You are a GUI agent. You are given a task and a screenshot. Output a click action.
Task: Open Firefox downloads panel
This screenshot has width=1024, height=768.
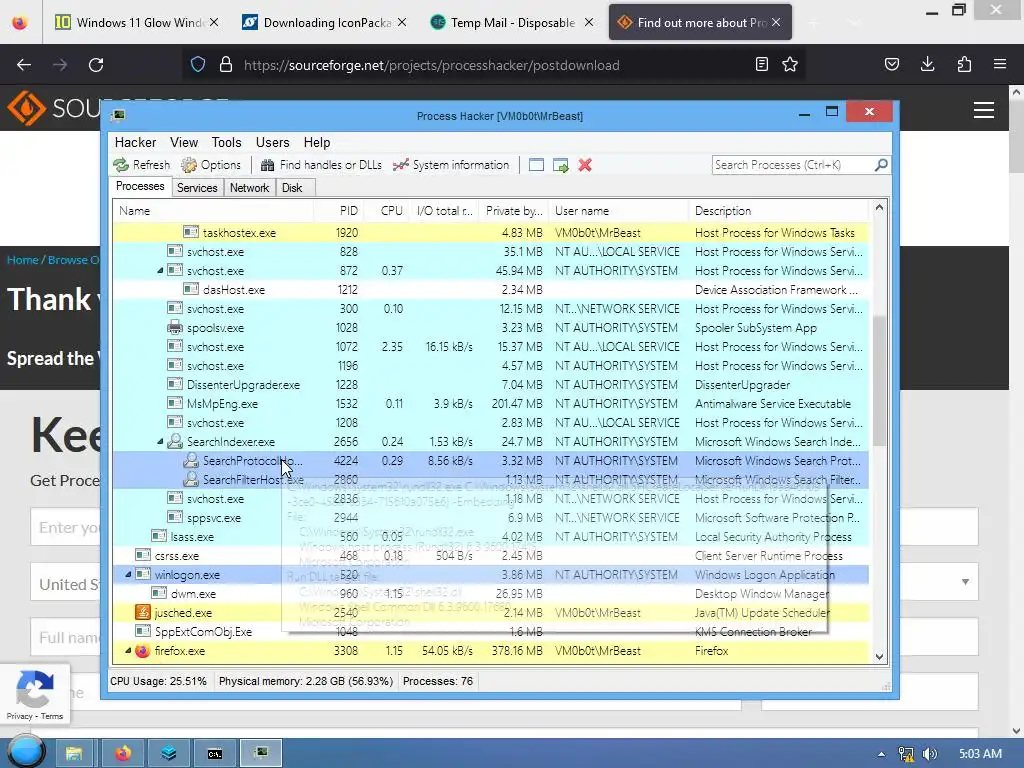927,64
